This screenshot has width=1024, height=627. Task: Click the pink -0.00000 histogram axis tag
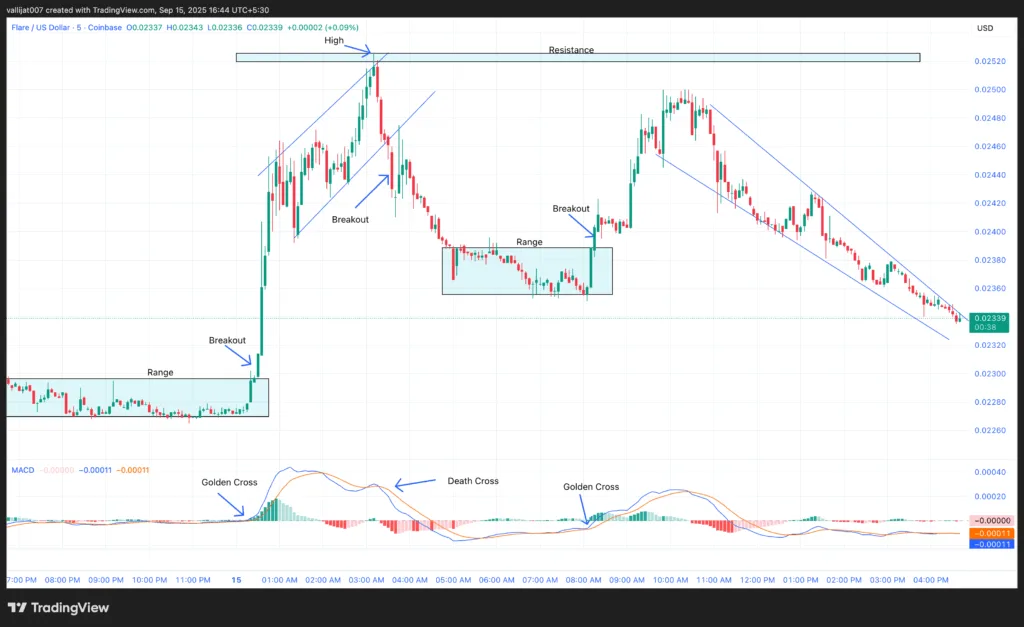point(991,521)
